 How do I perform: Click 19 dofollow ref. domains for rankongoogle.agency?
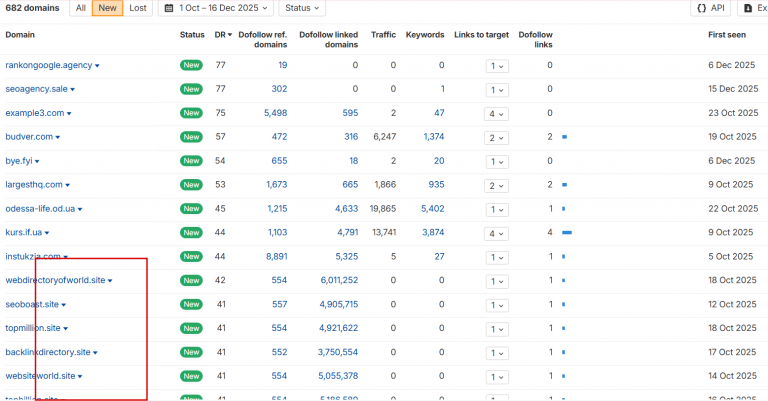coord(283,65)
